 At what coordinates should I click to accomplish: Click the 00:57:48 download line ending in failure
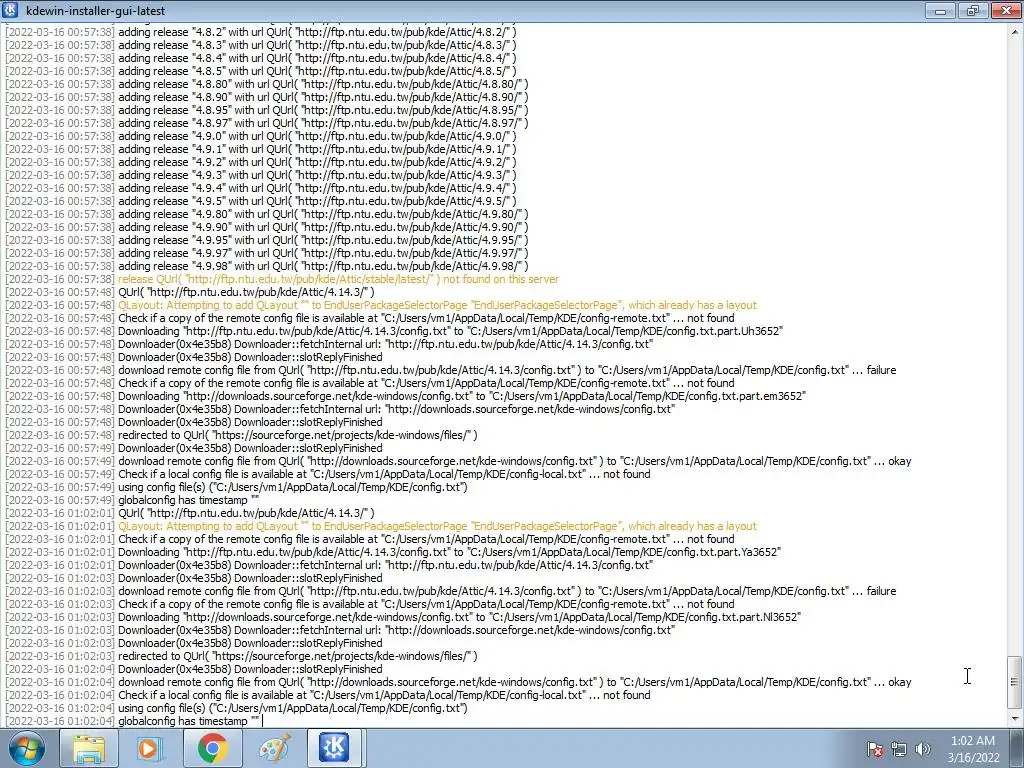click(x=451, y=370)
